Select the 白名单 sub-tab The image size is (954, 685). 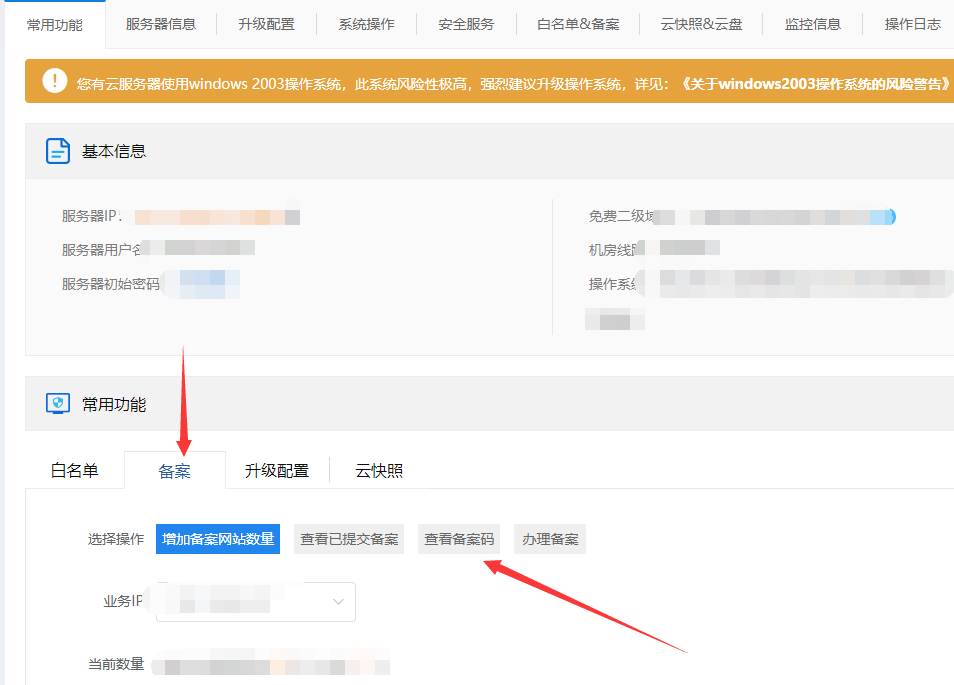pyautogui.click(x=75, y=470)
